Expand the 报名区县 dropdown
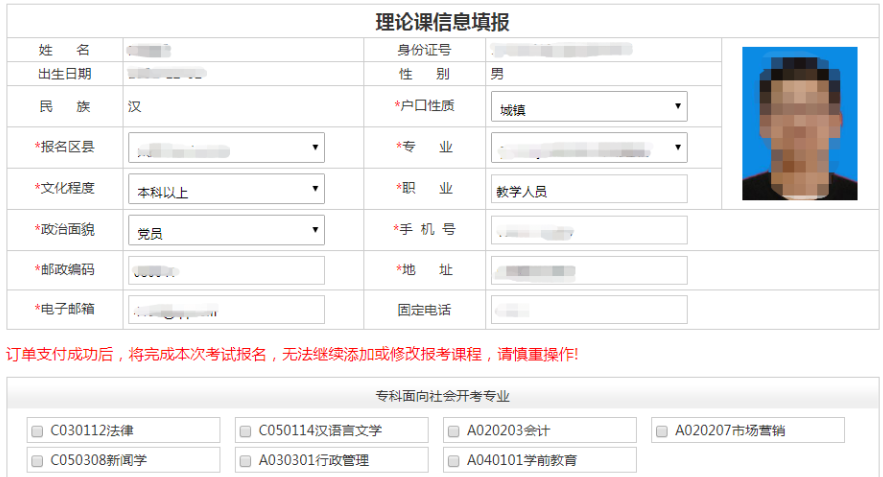 (x=226, y=148)
